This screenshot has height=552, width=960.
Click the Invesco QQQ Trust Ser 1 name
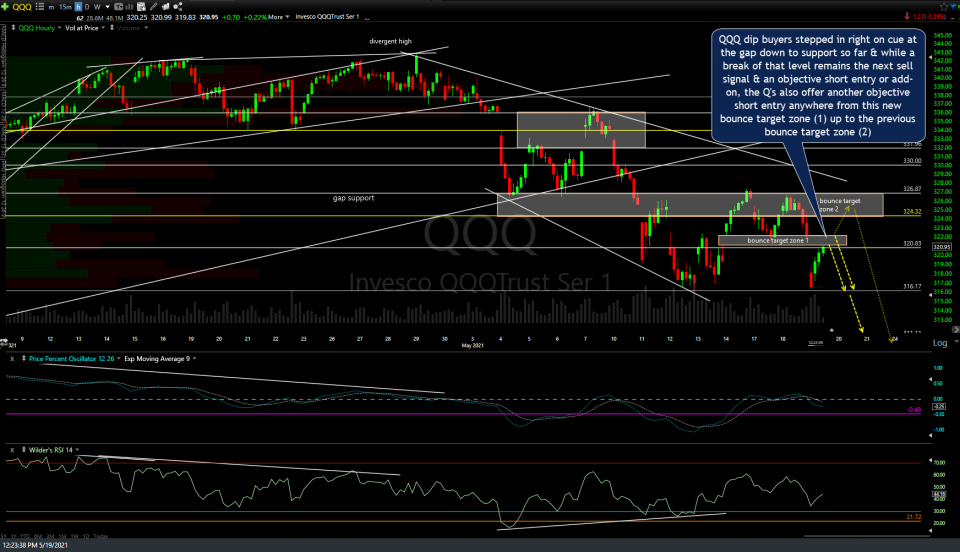tap(328, 17)
